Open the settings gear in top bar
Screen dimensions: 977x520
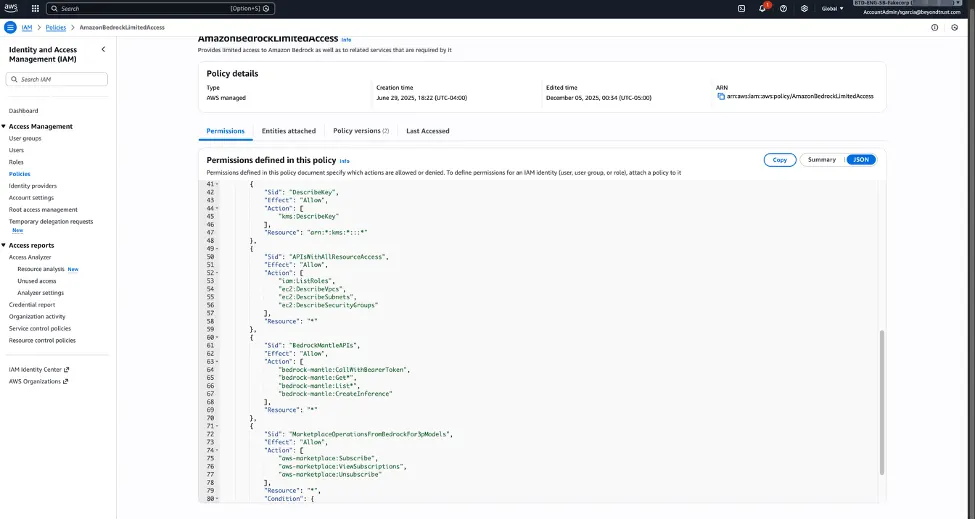point(804,9)
